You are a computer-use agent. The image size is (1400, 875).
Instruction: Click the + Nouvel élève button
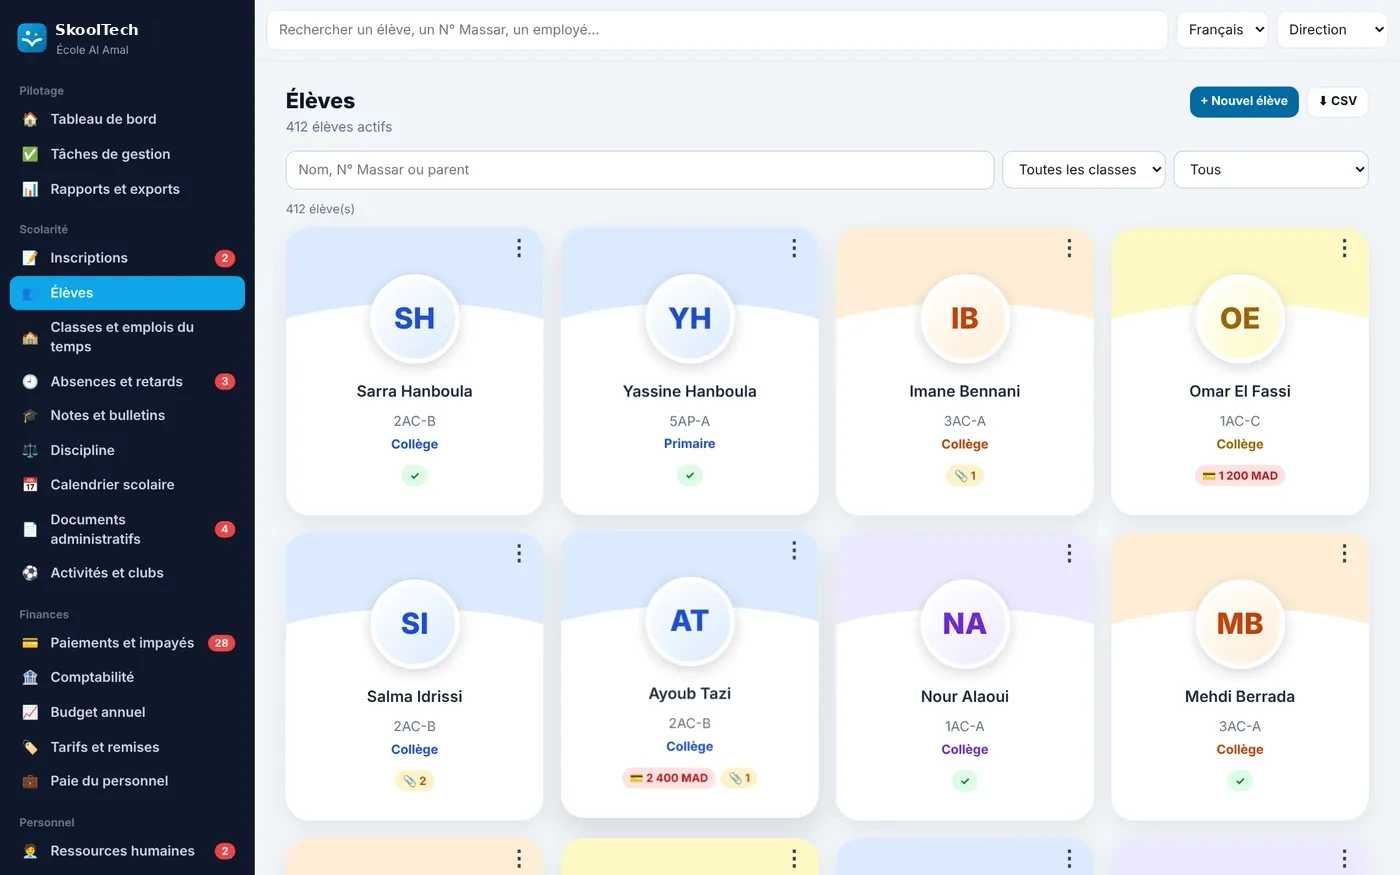(x=1244, y=101)
